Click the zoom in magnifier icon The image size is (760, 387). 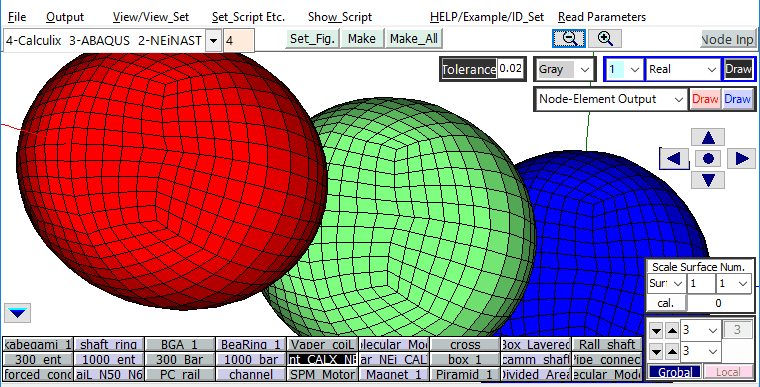tap(605, 39)
